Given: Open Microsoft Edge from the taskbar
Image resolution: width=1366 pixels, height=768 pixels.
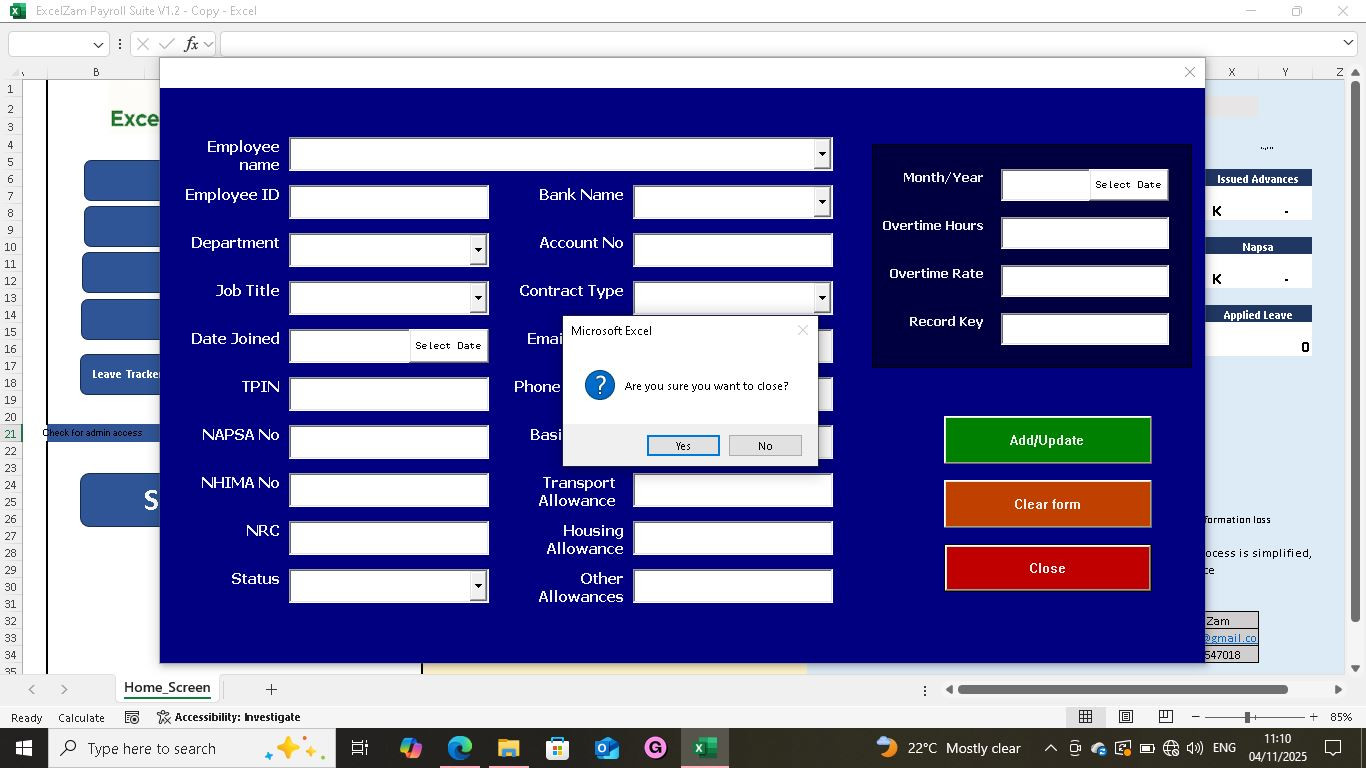Looking at the screenshot, I should 459,748.
